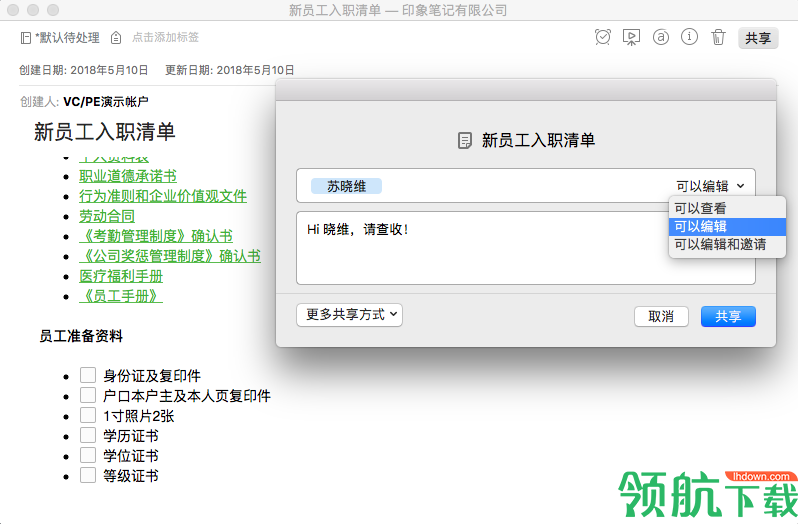Tick the 1寸照片2张 checkbox
The height and width of the screenshot is (524, 798).
(x=88, y=415)
